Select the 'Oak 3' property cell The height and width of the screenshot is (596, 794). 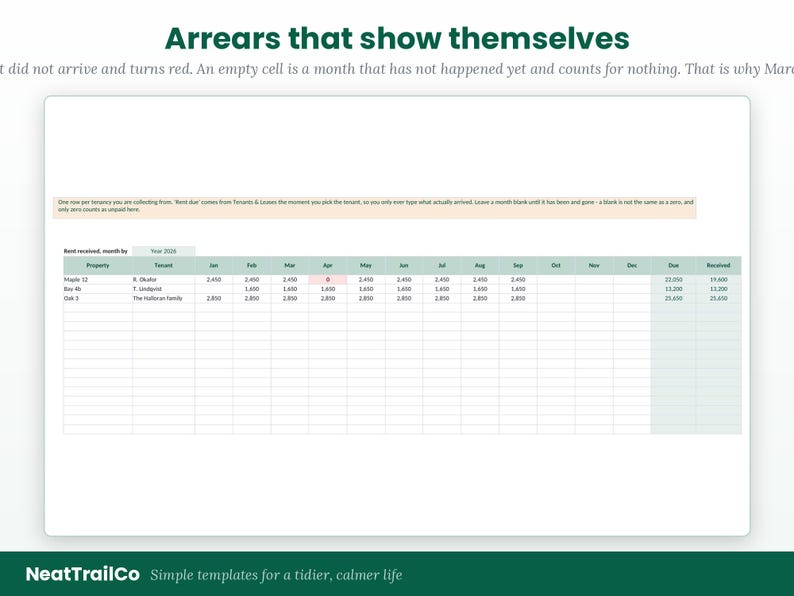coord(98,298)
